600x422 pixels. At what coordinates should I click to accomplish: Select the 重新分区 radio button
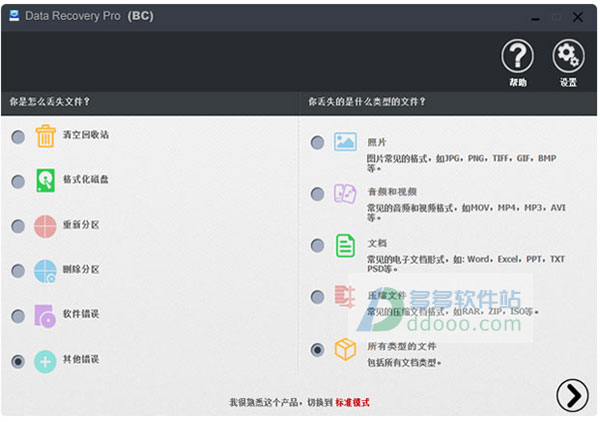tap(18, 226)
